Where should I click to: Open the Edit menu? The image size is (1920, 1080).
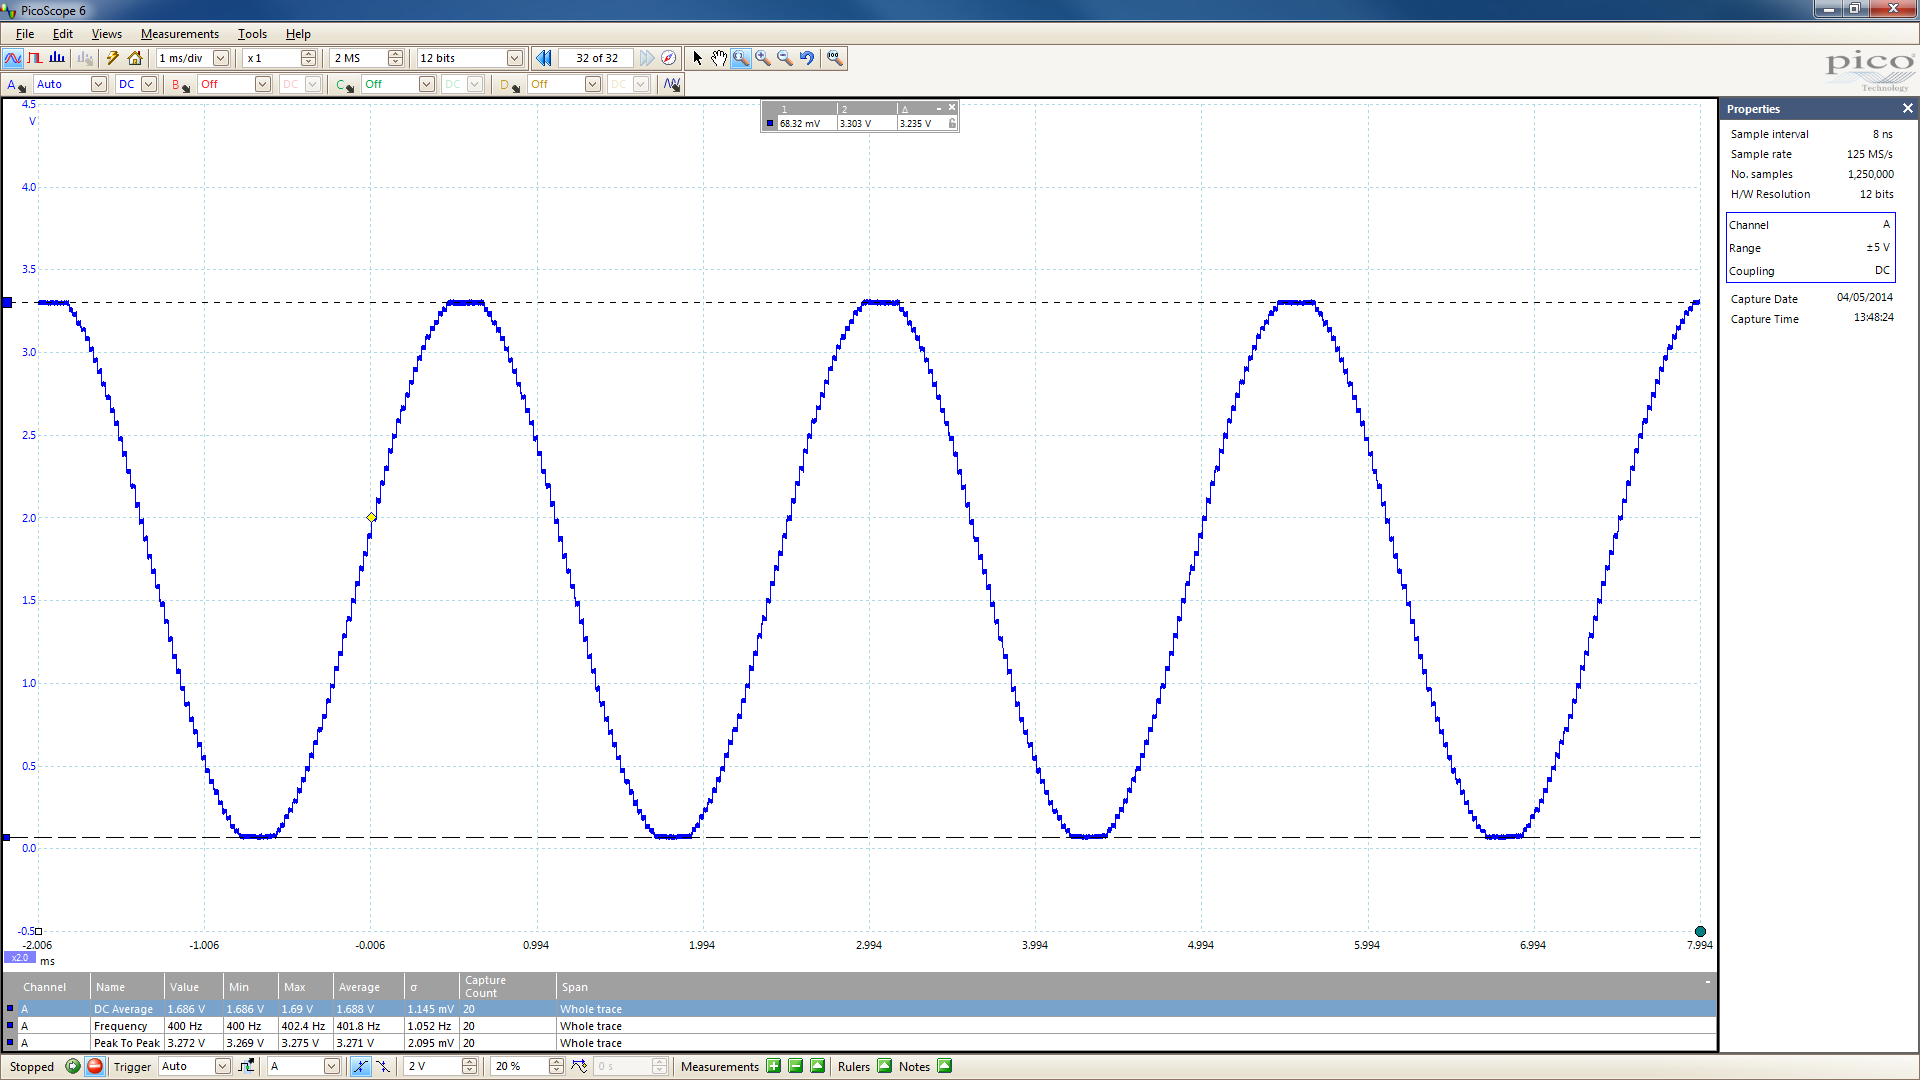(x=63, y=34)
